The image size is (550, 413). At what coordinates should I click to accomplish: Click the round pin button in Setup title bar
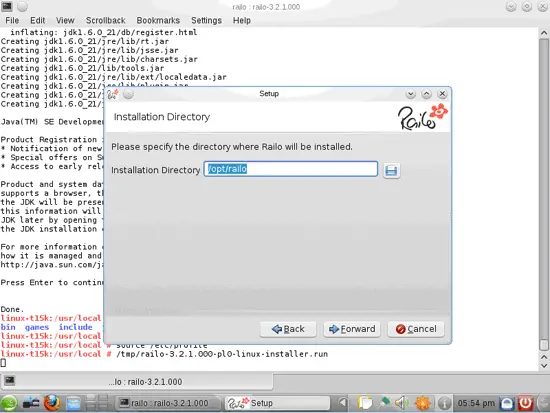point(128,94)
